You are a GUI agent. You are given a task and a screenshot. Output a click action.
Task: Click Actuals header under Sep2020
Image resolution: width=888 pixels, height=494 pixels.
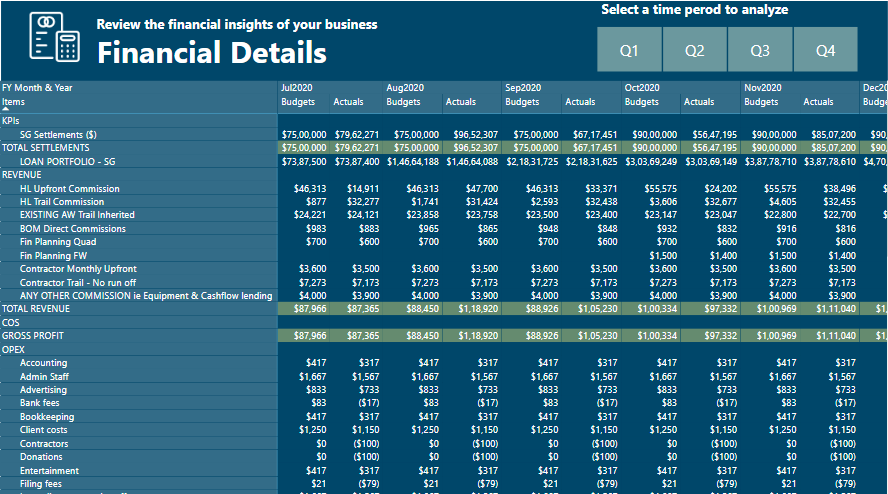[580, 102]
